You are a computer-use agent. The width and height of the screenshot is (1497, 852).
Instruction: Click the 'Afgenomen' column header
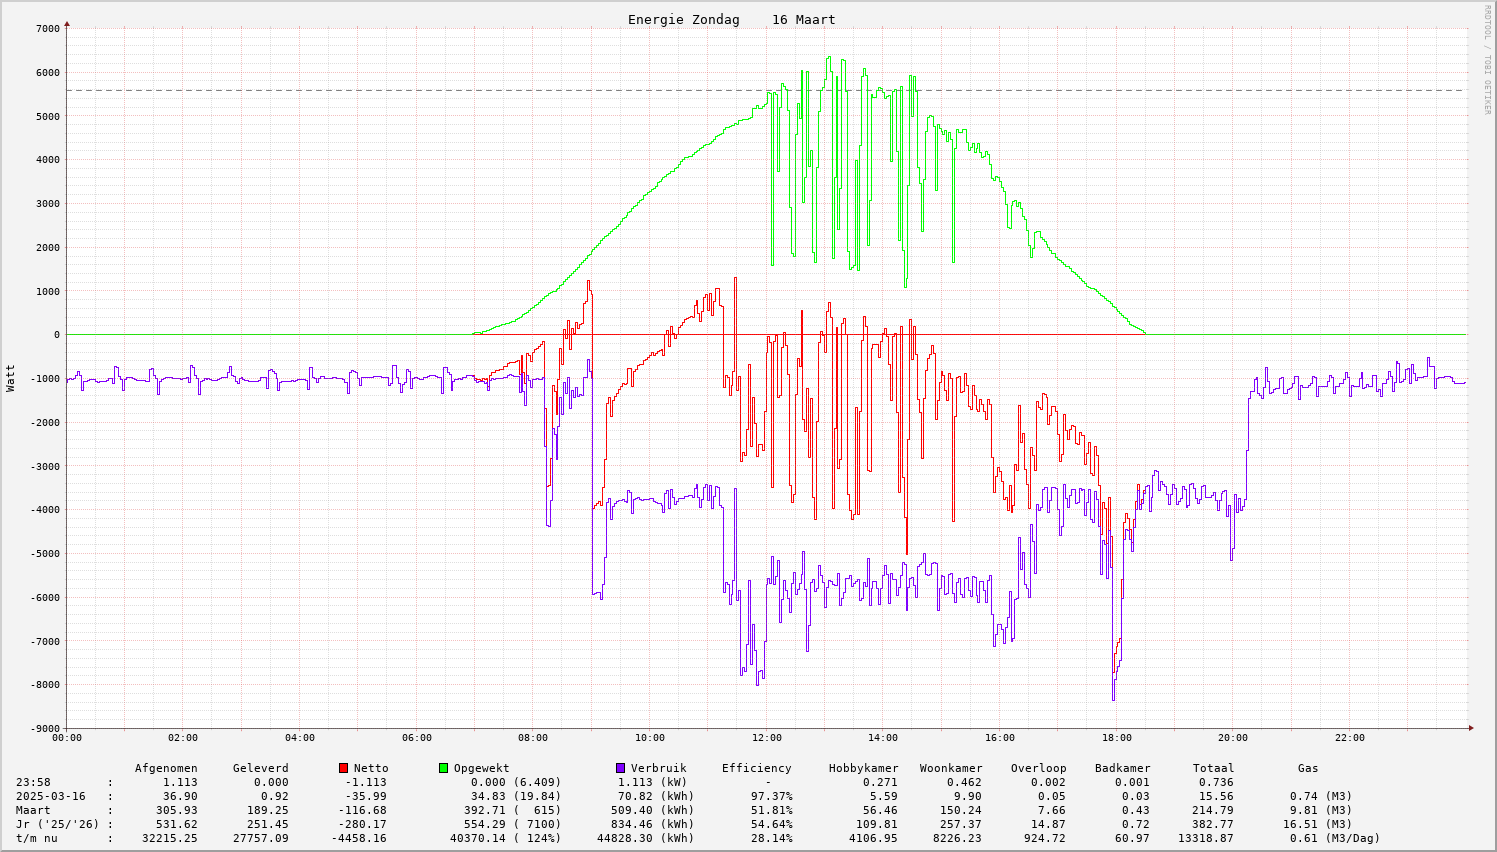tap(166, 768)
